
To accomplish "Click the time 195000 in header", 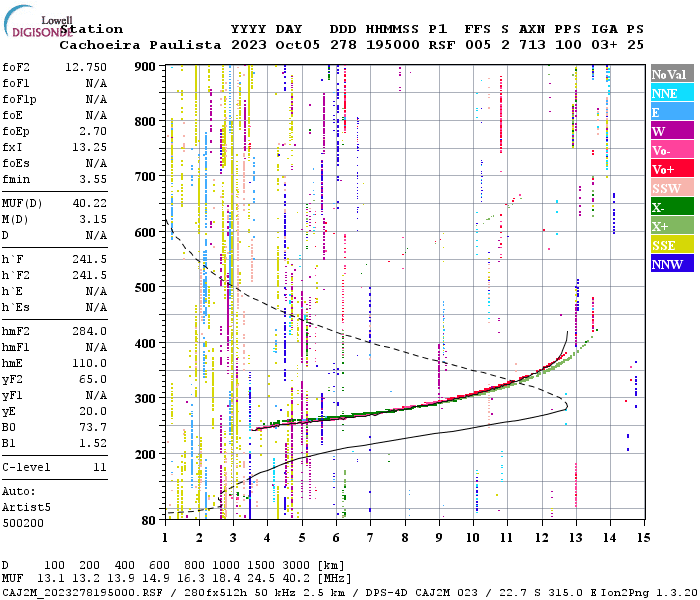I will (392, 45).
